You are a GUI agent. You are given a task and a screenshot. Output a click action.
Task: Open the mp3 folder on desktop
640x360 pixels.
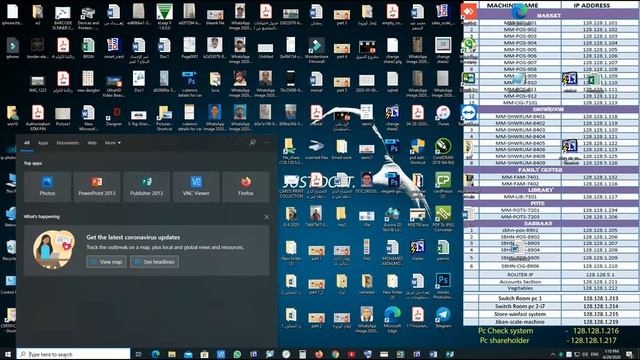pos(342,217)
